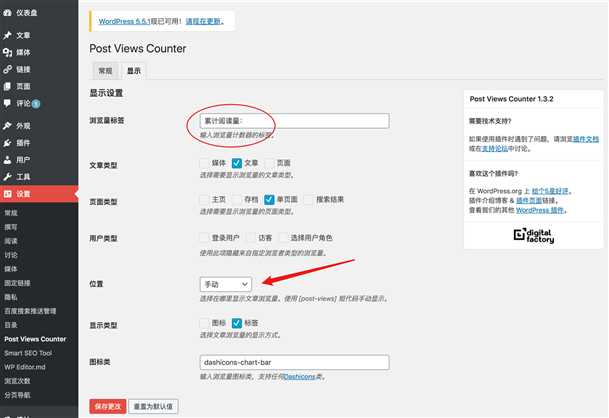Check the 选择用户角色 checkbox
This screenshot has width=609, height=418.
point(284,237)
